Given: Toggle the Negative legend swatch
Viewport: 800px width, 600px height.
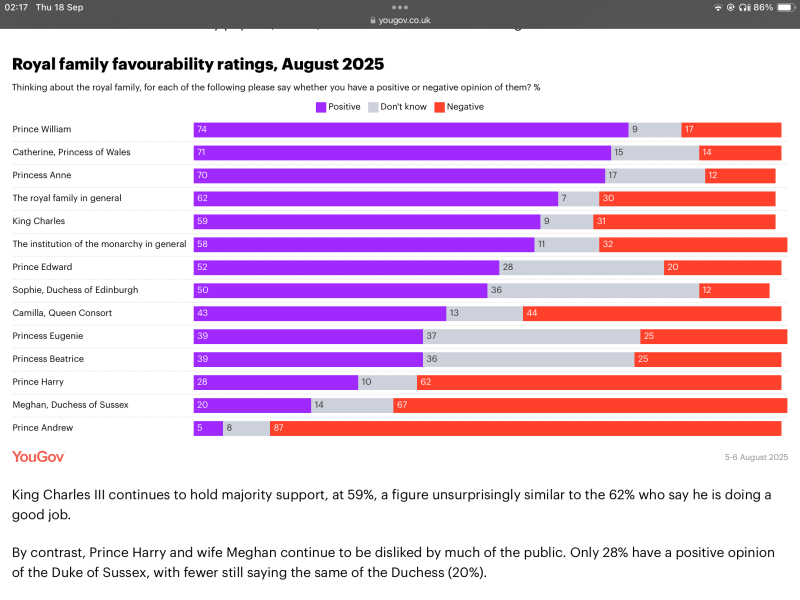Looking at the screenshot, I should [438, 106].
